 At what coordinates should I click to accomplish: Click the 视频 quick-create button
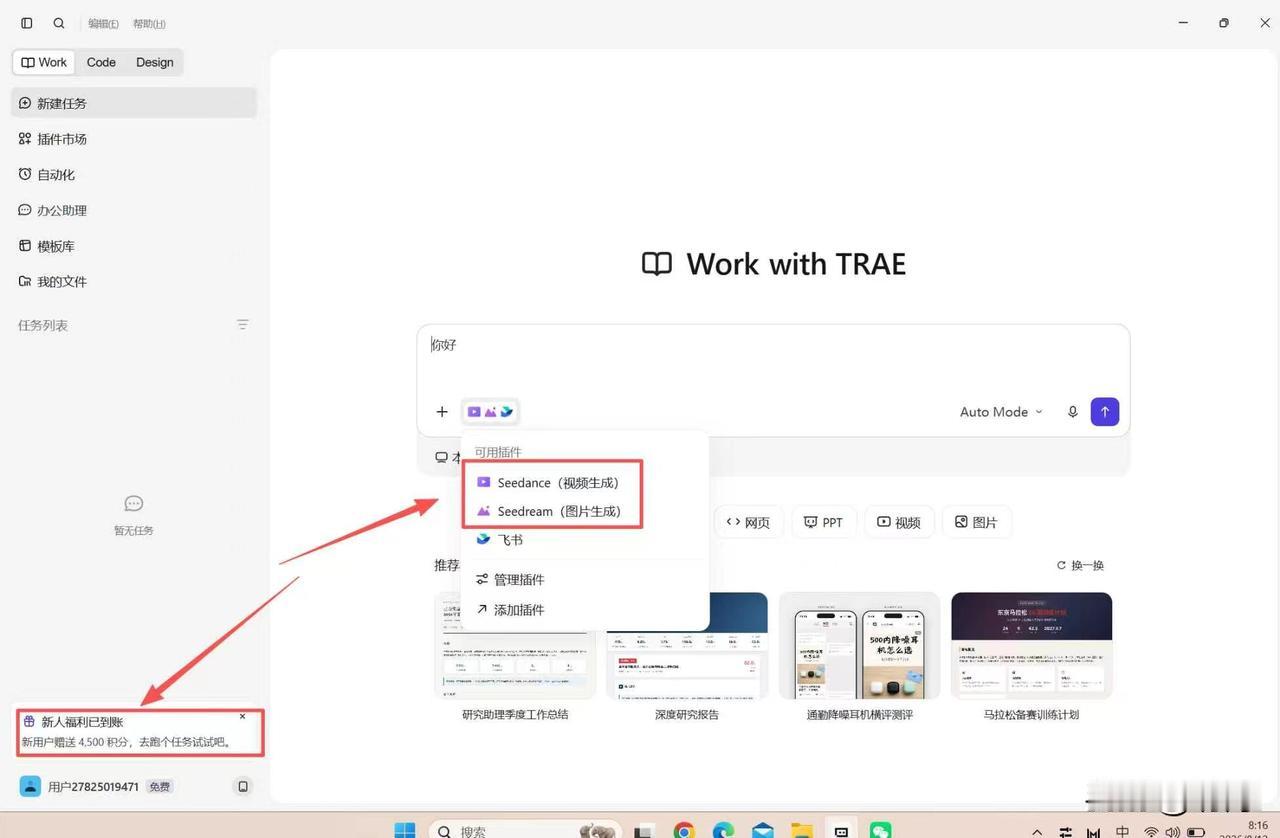coord(899,522)
